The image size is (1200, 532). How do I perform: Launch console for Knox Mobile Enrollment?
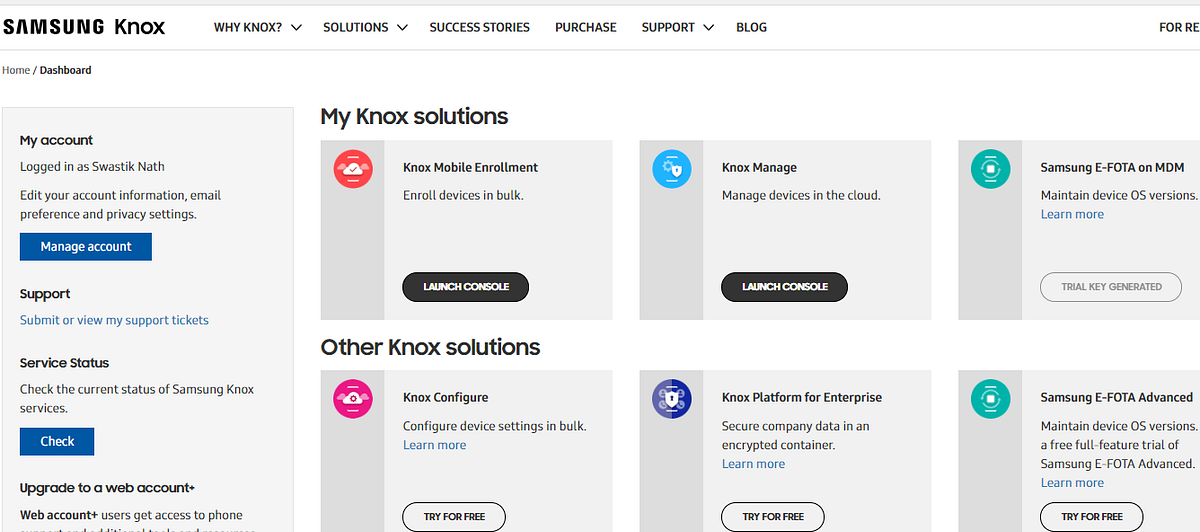pos(466,287)
